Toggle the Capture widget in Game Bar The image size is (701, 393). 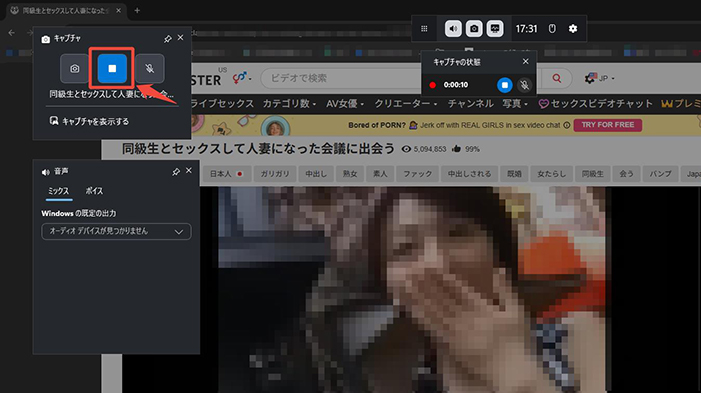474,29
